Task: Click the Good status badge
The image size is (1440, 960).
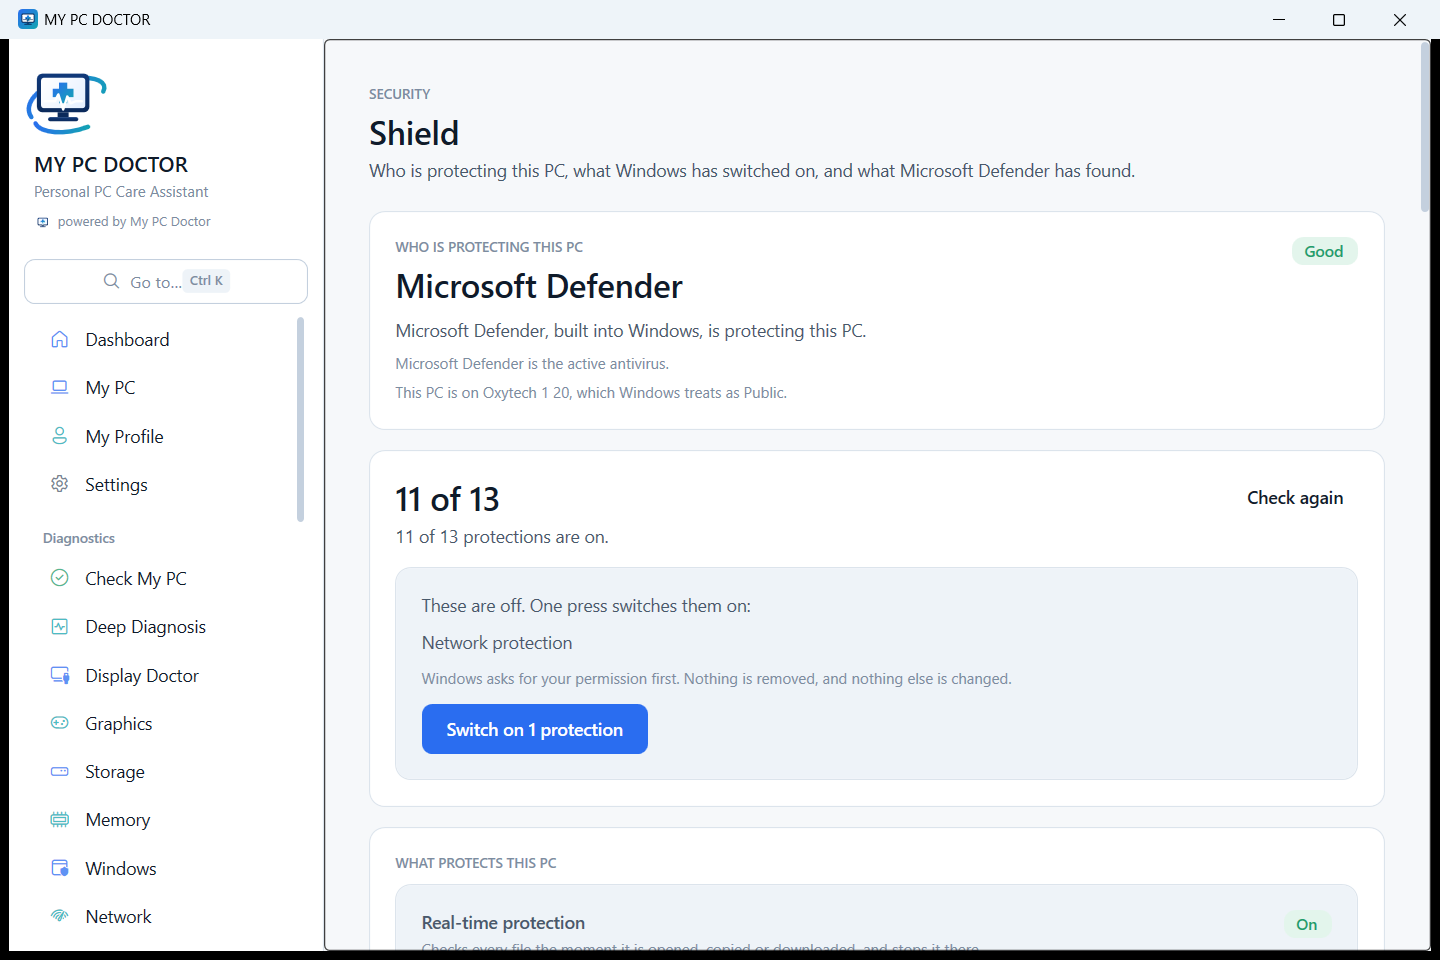Action: (1324, 251)
